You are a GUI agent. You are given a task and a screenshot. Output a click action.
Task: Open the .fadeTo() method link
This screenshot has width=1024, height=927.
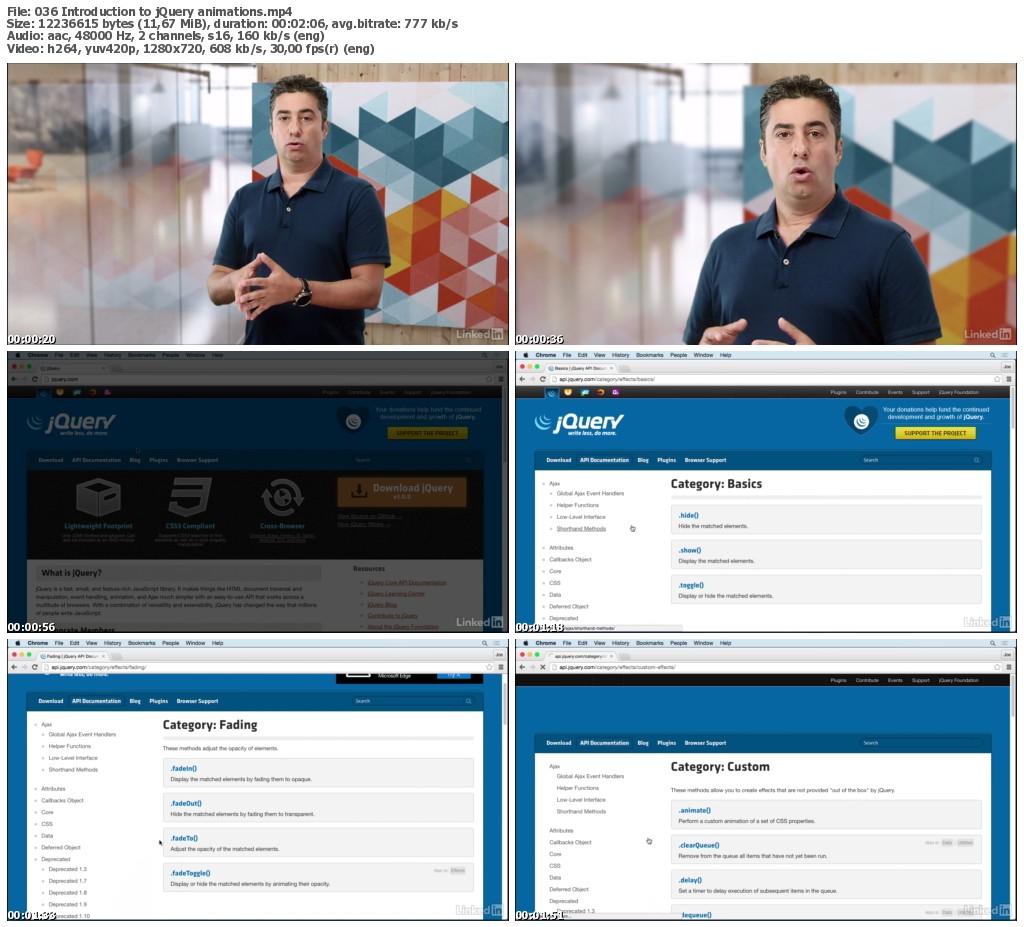point(184,838)
